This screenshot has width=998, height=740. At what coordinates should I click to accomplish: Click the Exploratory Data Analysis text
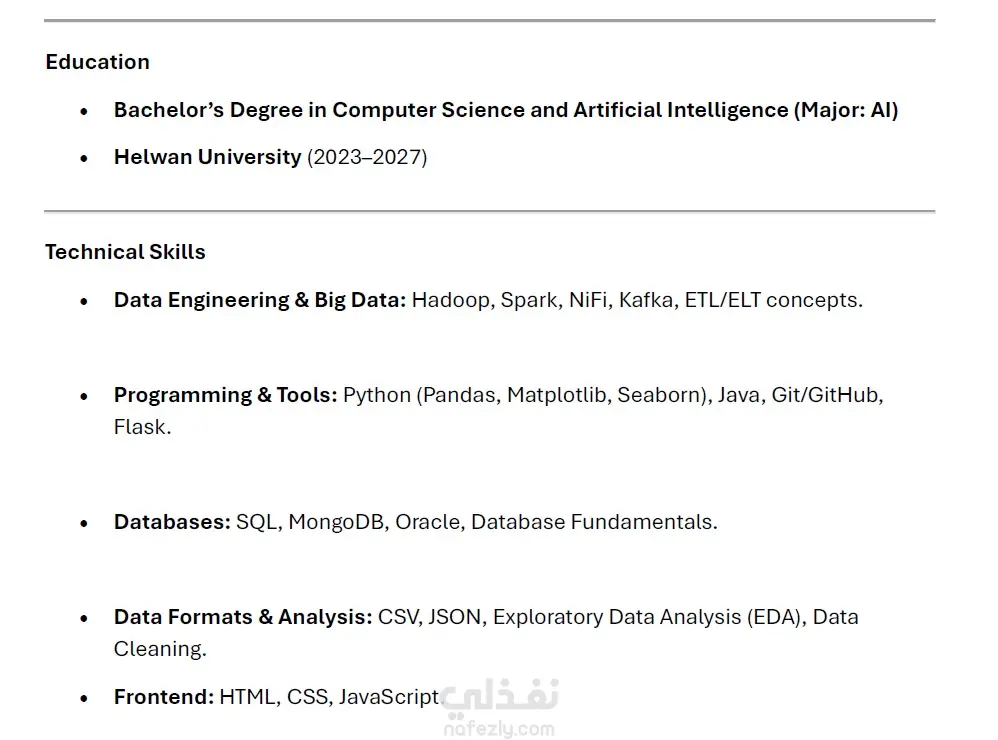click(617, 617)
